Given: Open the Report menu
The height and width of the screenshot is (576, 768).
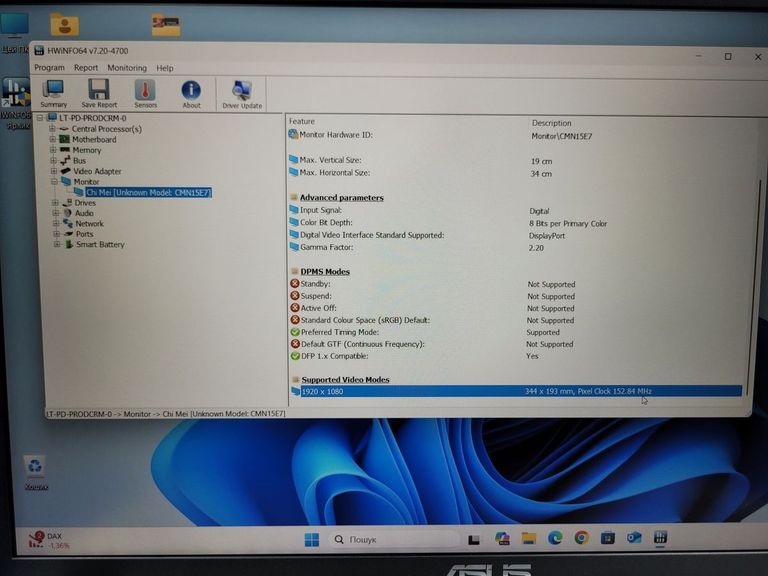Looking at the screenshot, I should tap(86, 68).
